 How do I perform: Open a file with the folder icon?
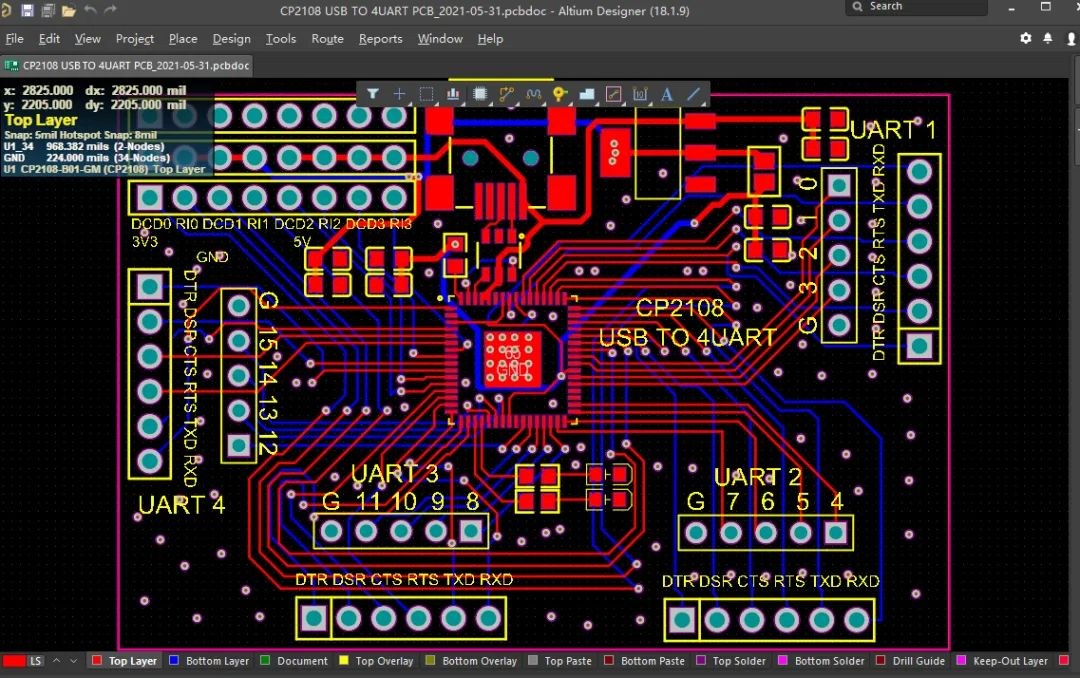(69, 10)
